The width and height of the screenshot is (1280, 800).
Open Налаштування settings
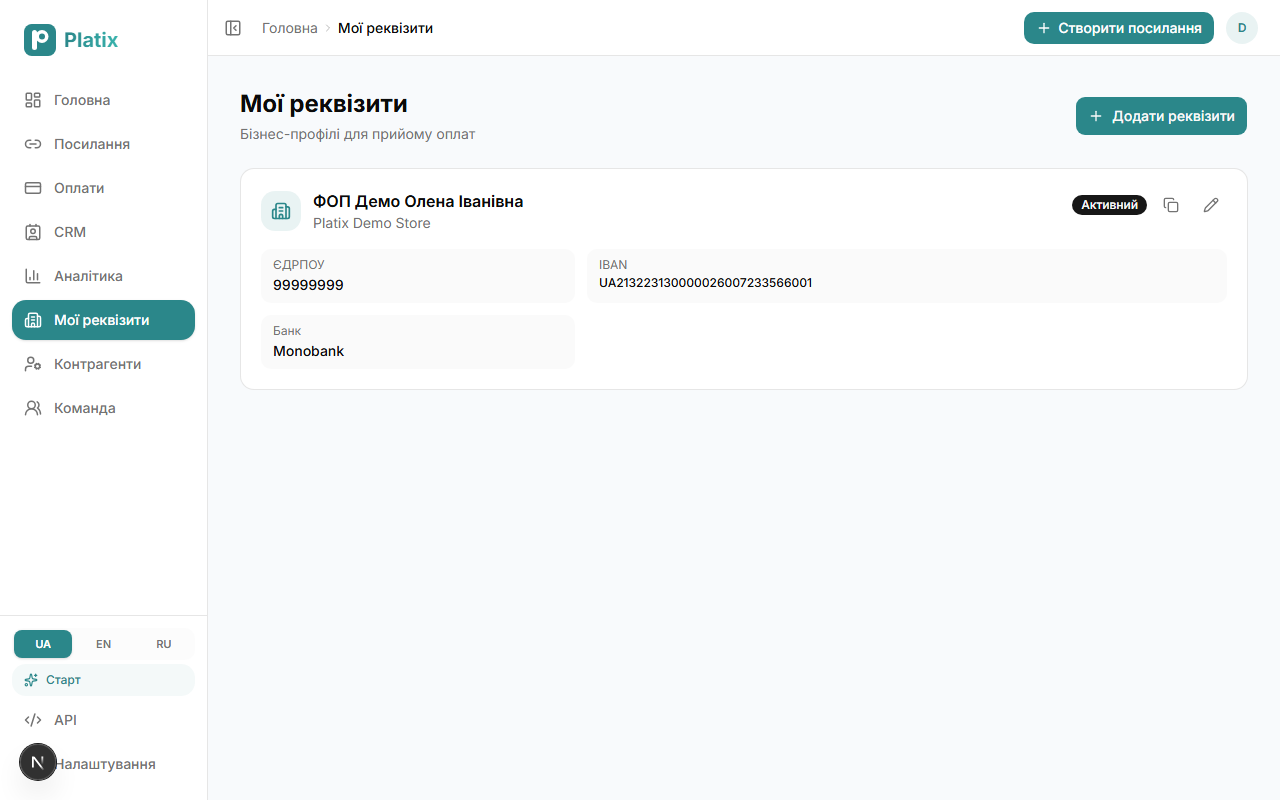tap(104, 764)
